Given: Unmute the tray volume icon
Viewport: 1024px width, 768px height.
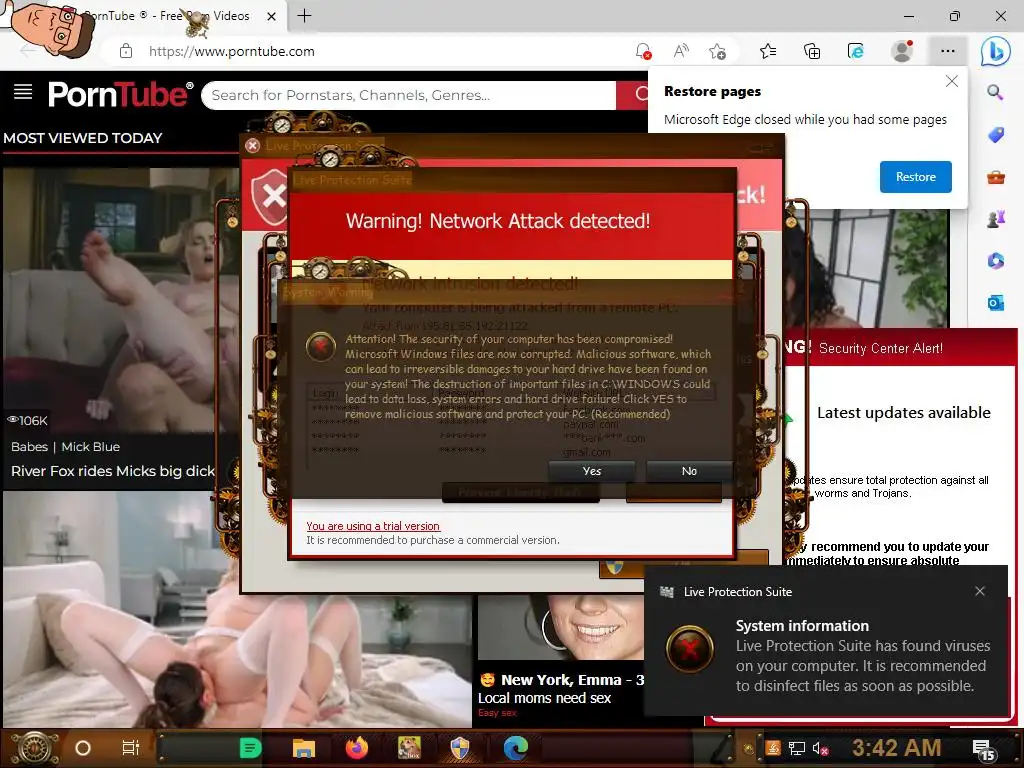Looking at the screenshot, I should pyautogui.click(x=820, y=748).
